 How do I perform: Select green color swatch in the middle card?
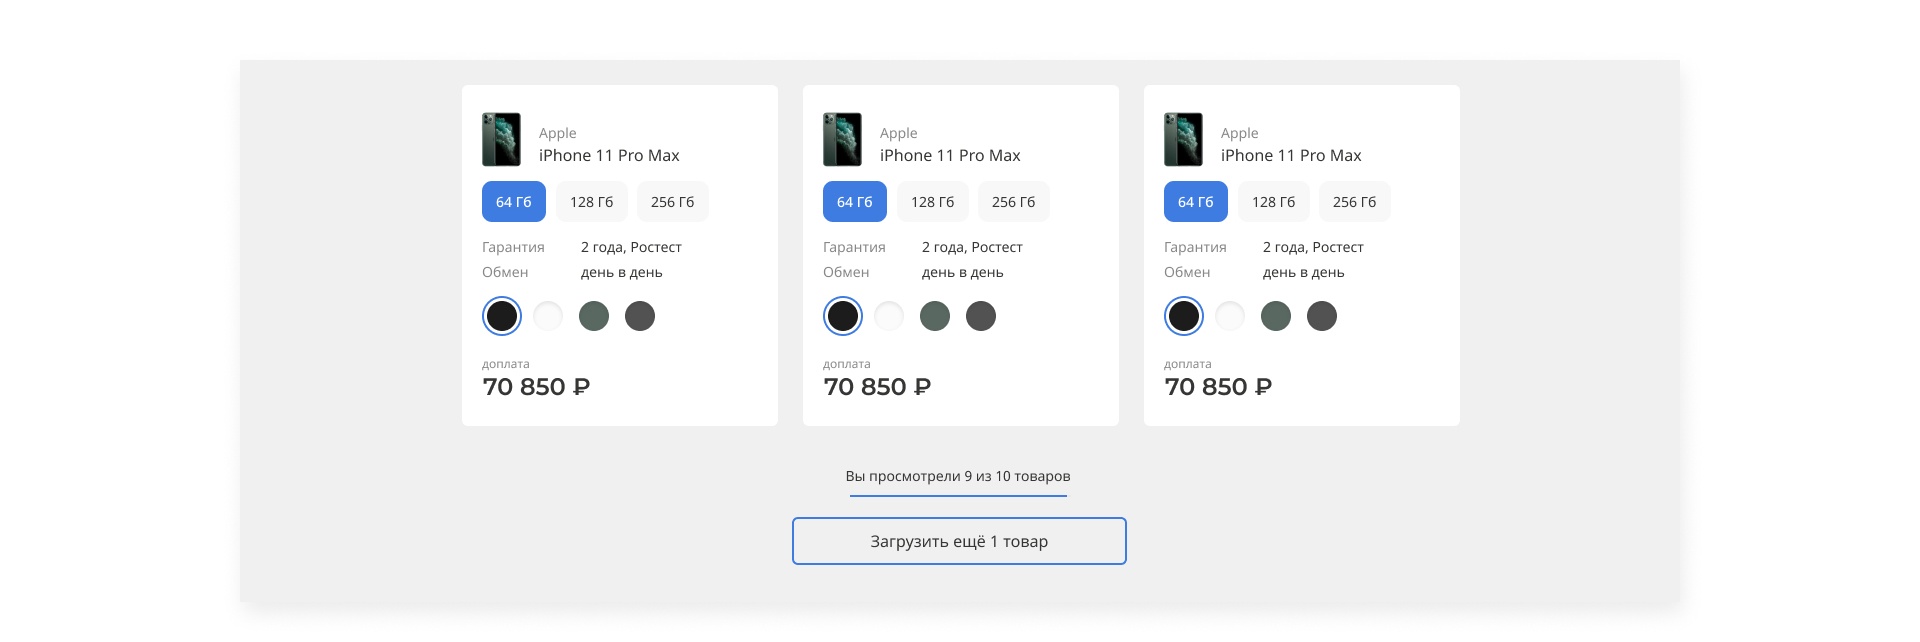(x=935, y=316)
